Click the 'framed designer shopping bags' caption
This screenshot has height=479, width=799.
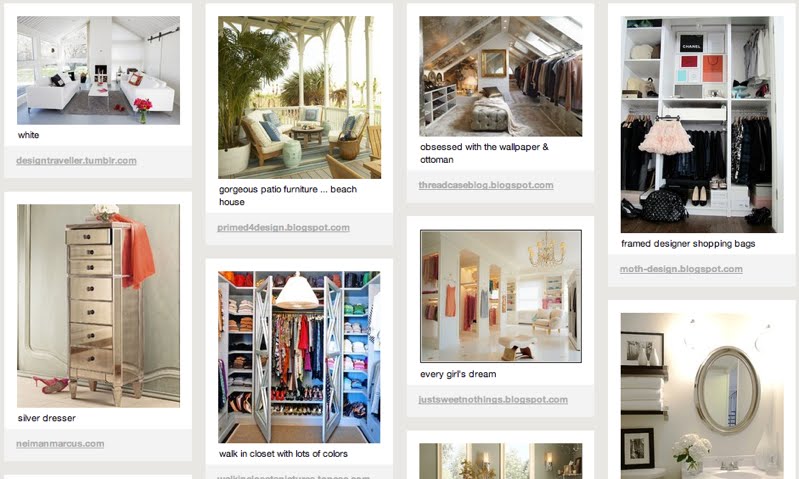688,244
